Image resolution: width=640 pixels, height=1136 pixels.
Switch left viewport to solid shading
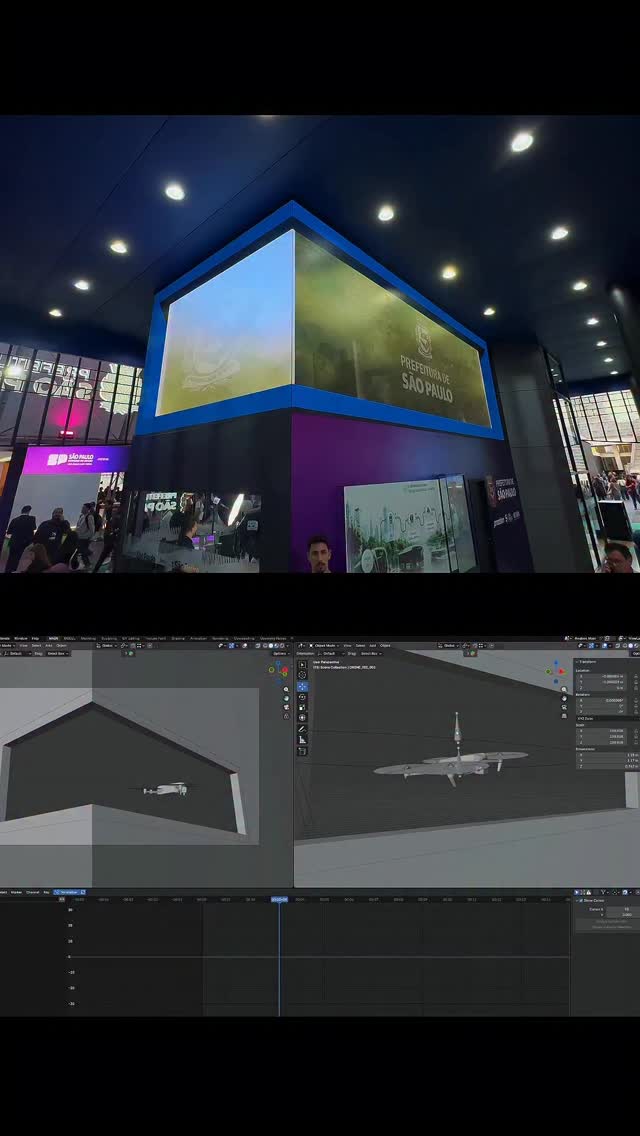(270, 646)
